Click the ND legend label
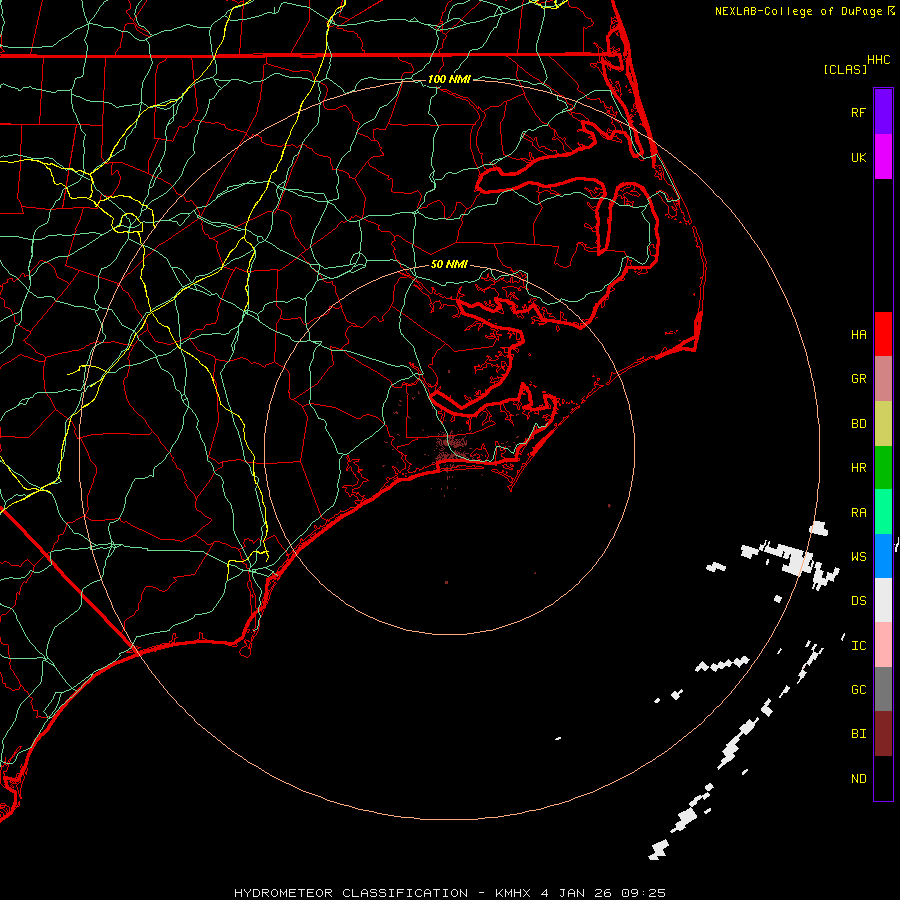 858,779
